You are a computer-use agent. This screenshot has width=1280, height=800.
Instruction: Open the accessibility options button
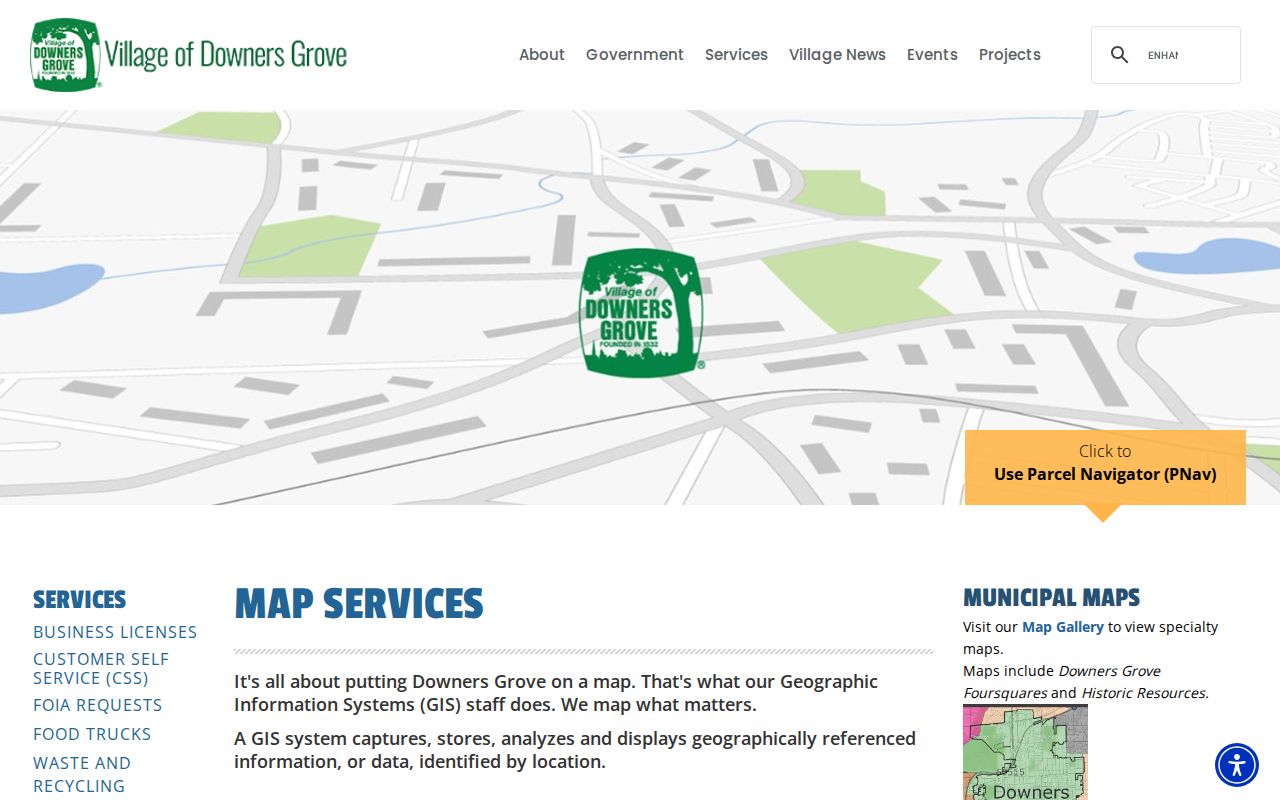tap(1237, 765)
